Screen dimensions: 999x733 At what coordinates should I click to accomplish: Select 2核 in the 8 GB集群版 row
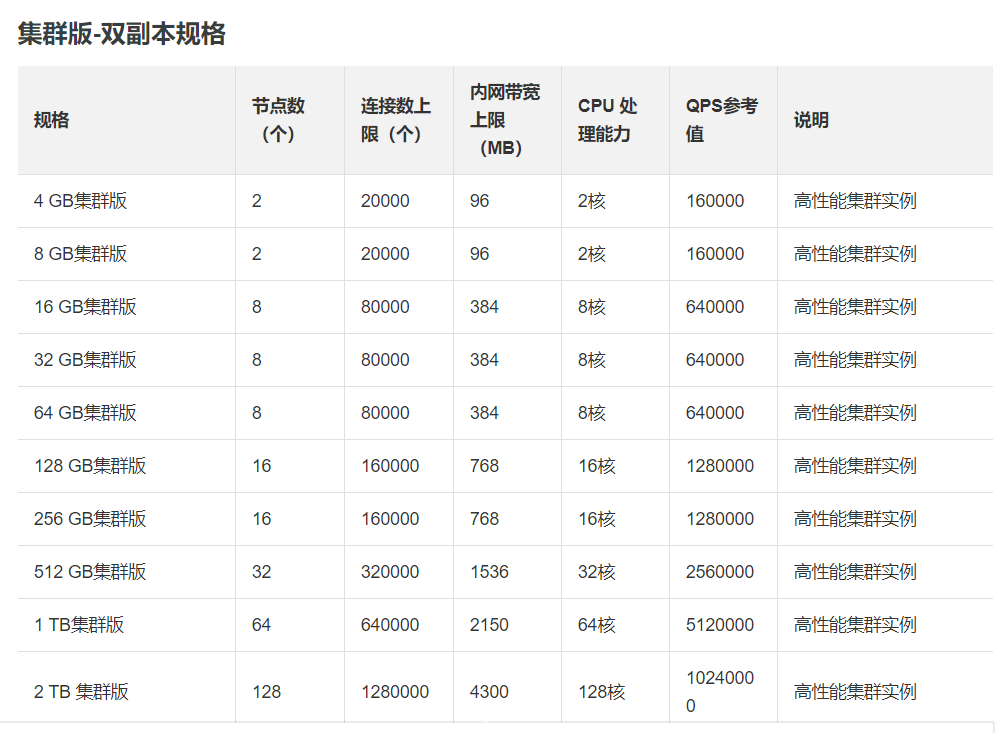[592, 254]
